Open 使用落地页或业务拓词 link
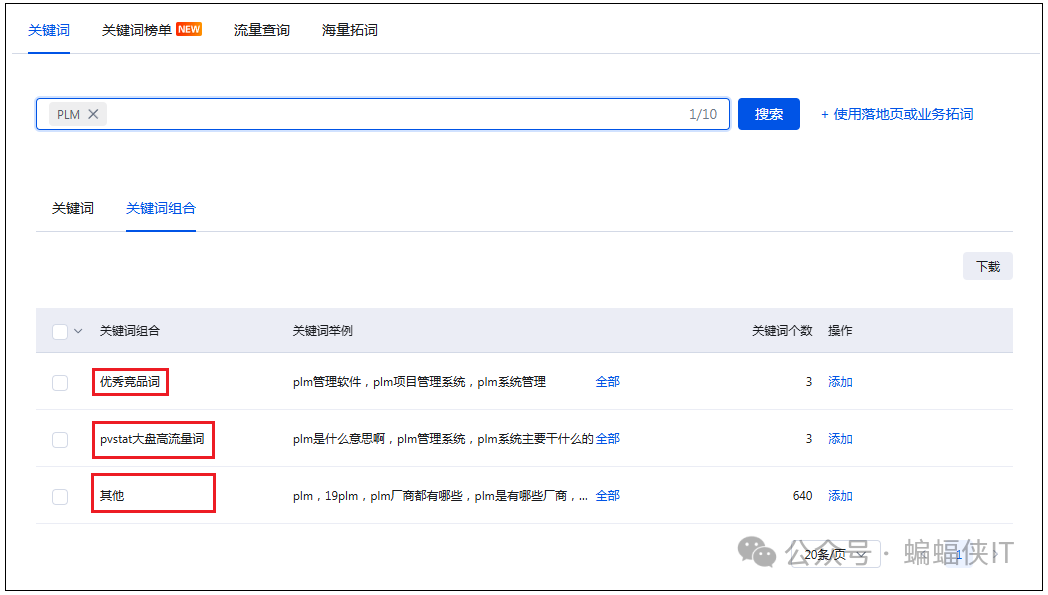1048x595 pixels. pos(897,114)
